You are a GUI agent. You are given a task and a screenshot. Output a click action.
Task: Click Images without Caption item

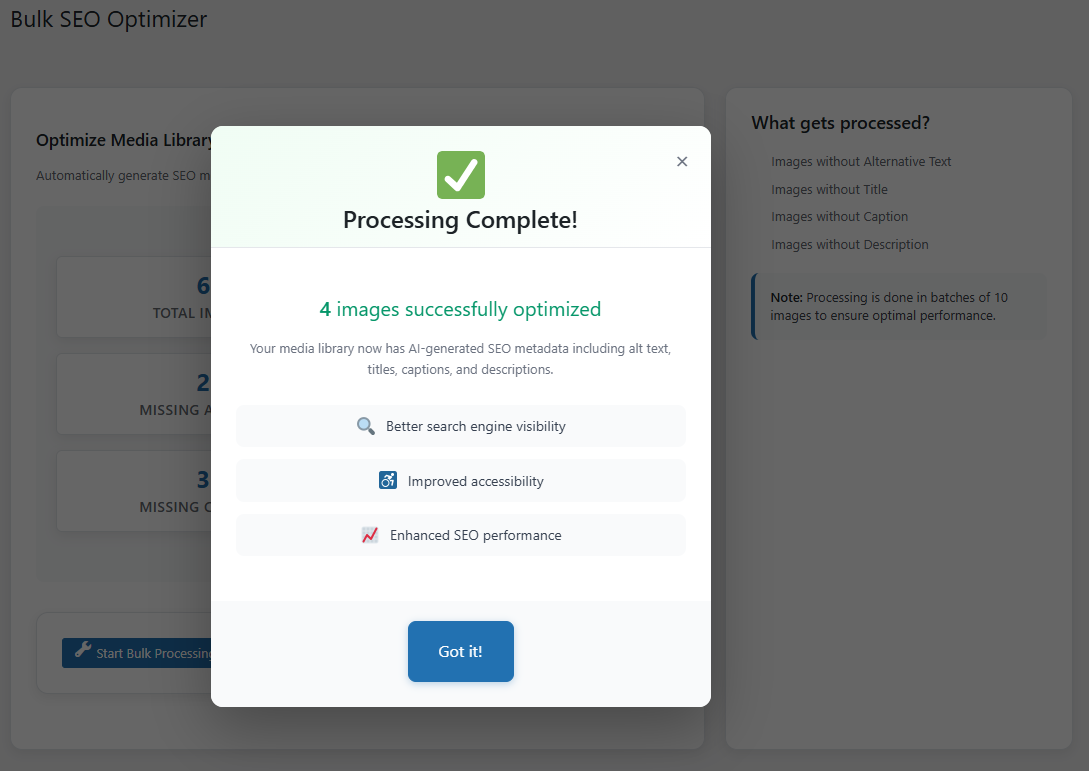(x=839, y=216)
